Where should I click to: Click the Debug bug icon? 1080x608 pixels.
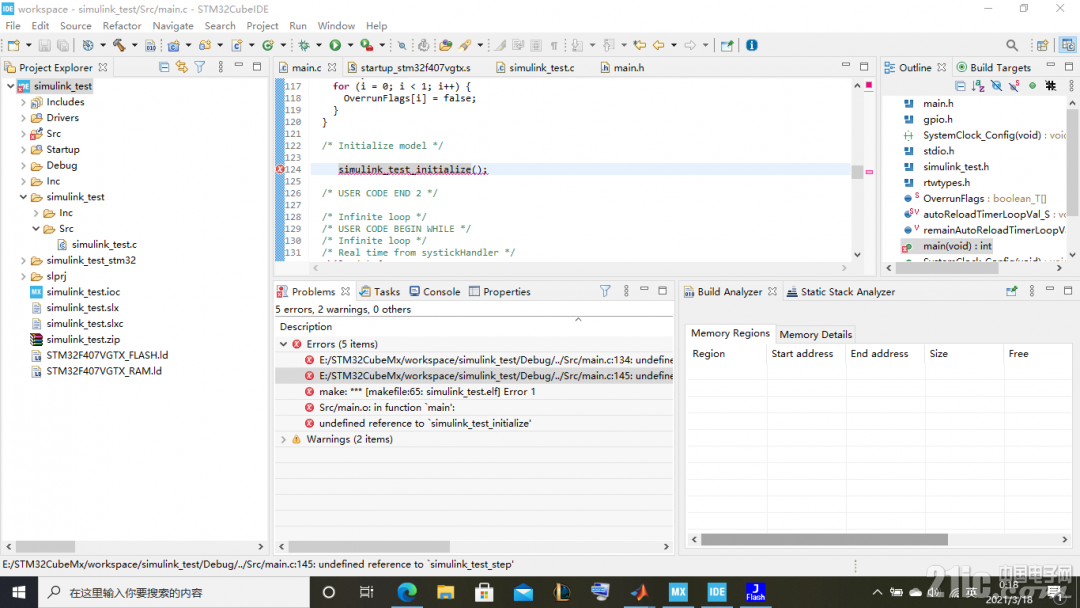pyautogui.click(x=304, y=45)
